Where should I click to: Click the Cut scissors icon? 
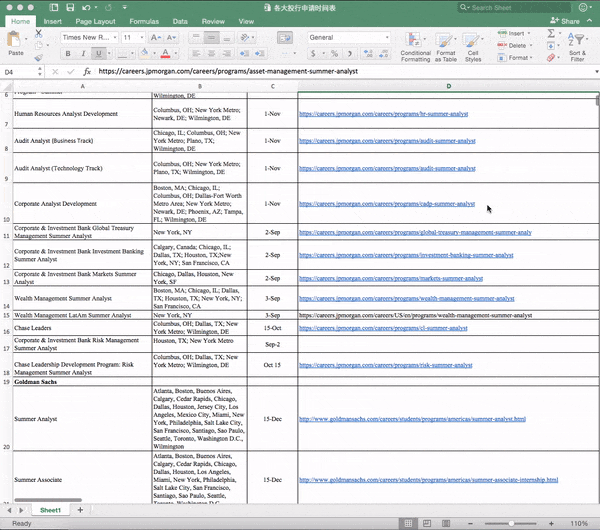click(39, 34)
